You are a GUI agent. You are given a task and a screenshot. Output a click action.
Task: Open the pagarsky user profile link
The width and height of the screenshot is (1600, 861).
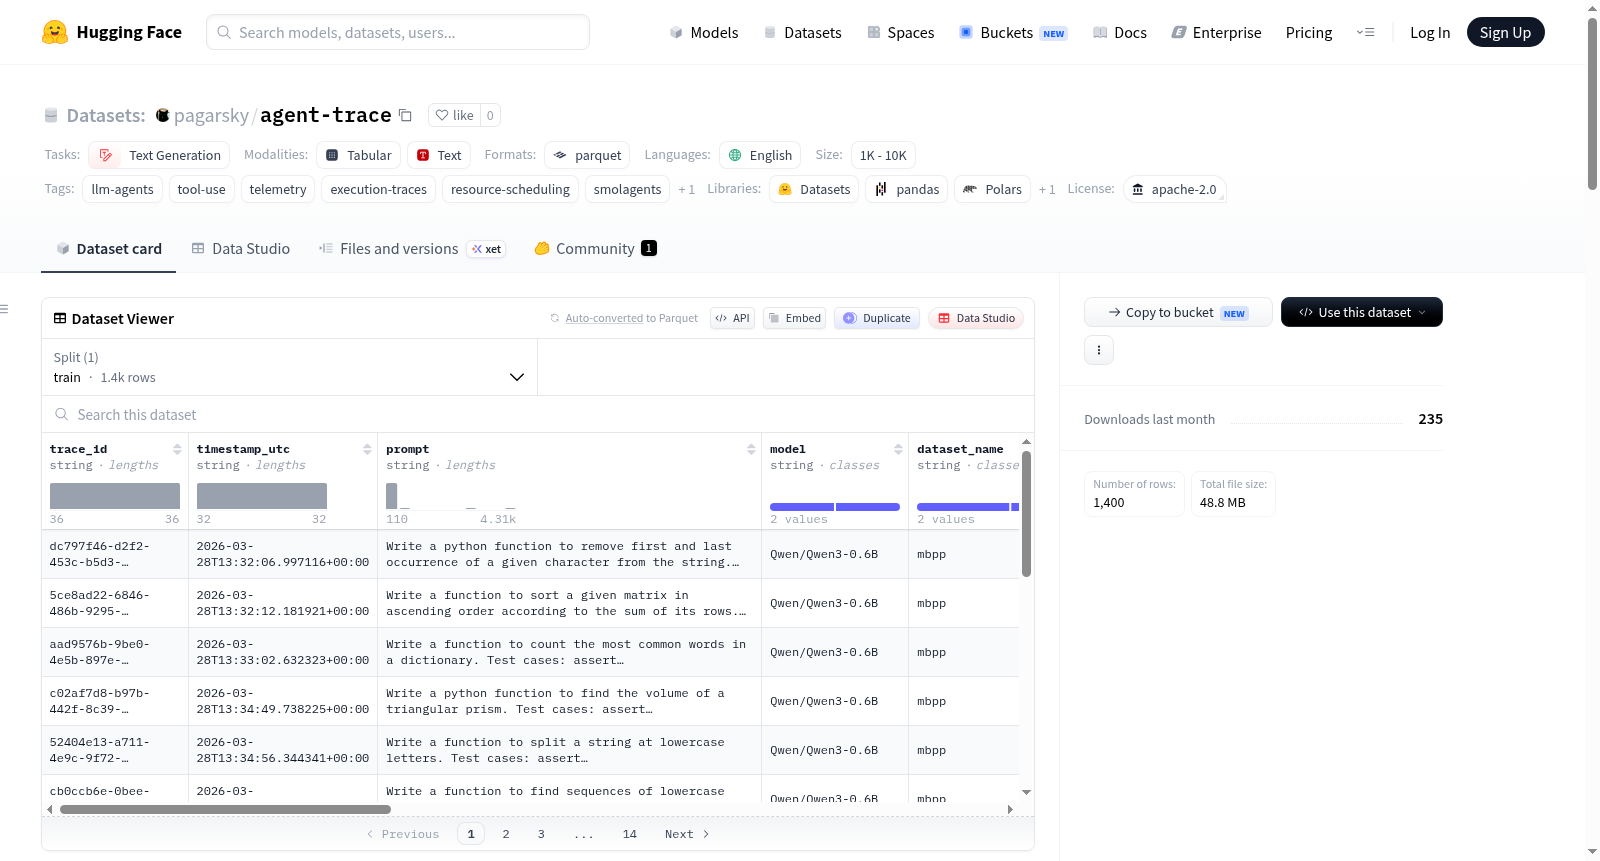[x=211, y=115]
